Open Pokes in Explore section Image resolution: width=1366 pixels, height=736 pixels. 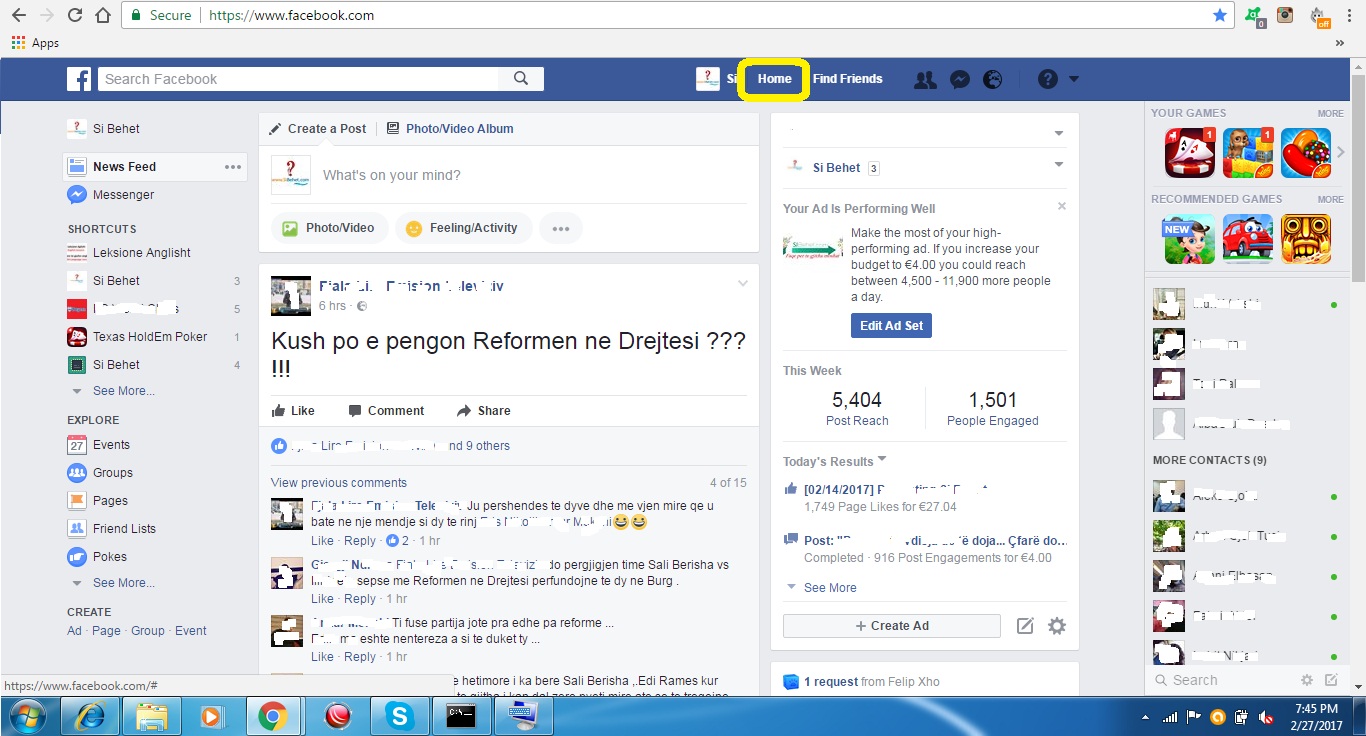tap(109, 557)
